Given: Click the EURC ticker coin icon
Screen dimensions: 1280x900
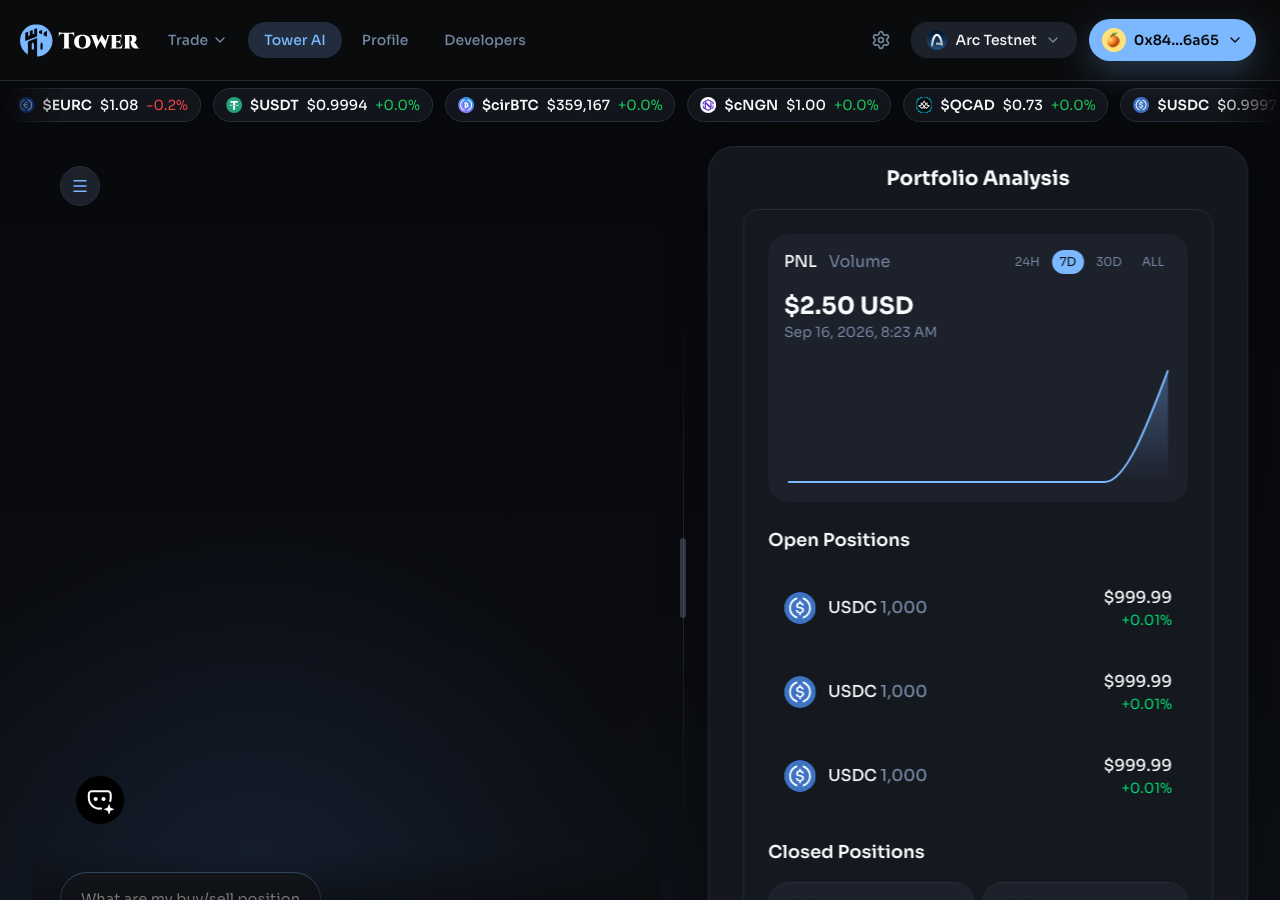Looking at the screenshot, I should (27, 105).
